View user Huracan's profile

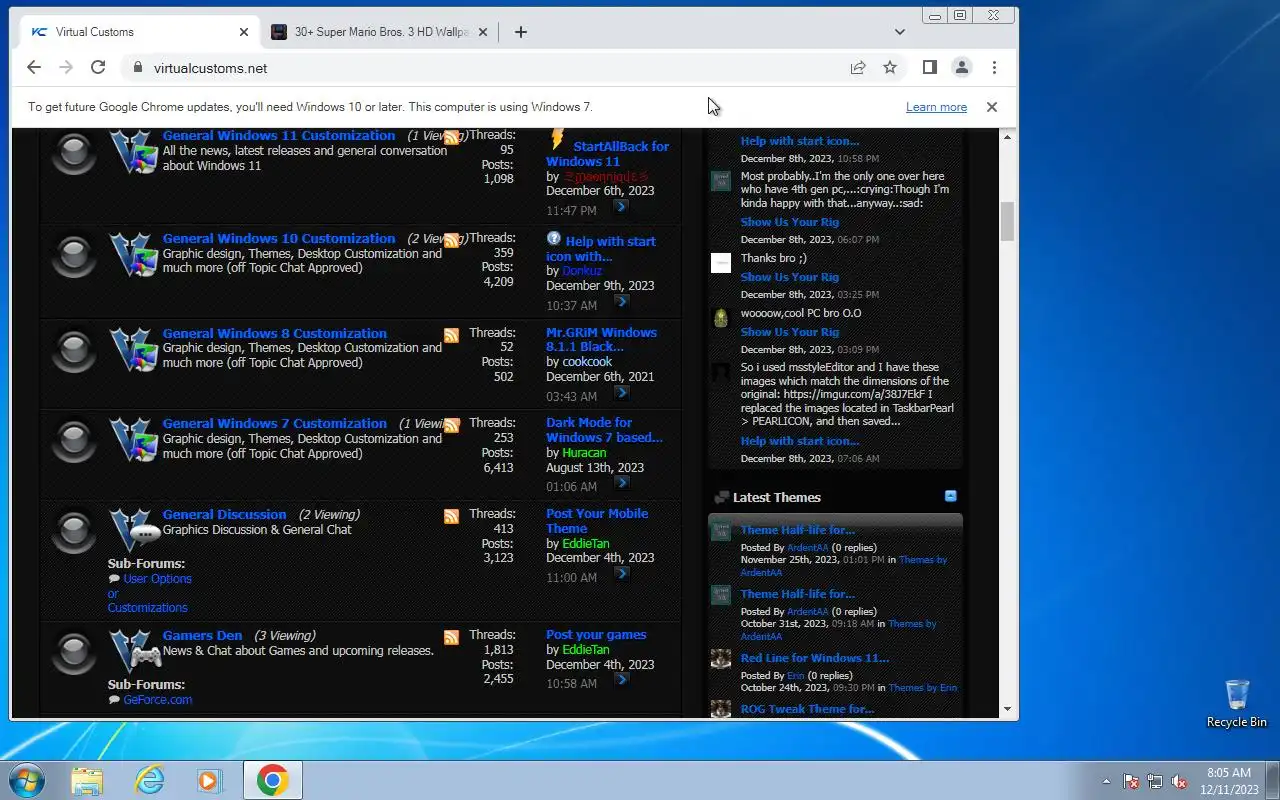[x=584, y=453]
